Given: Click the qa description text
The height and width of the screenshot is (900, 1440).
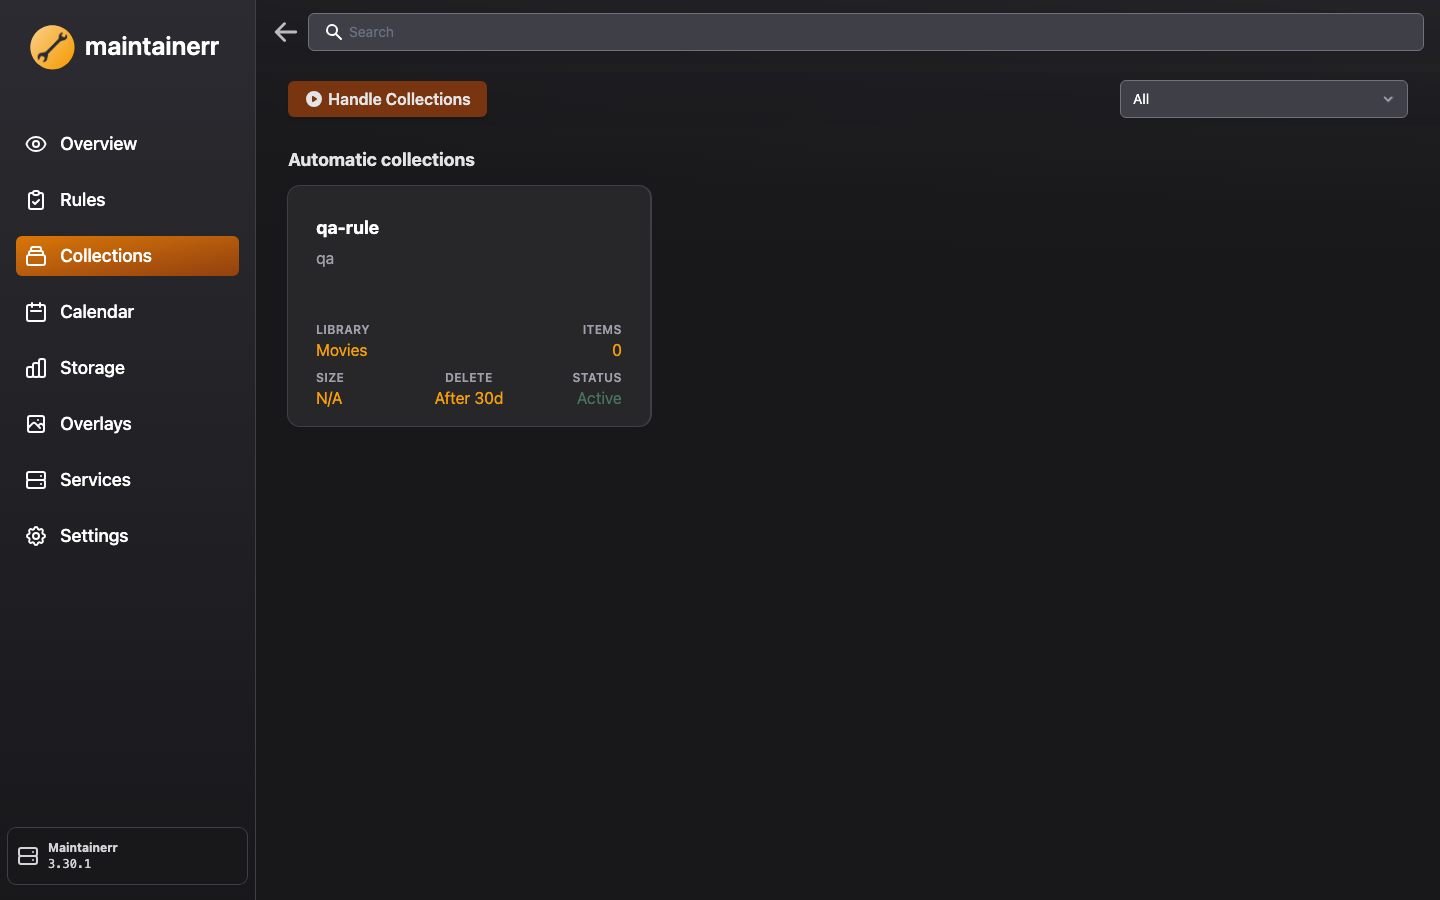Looking at the screenshot, I should pyautogui.click(x=325, y=259).
